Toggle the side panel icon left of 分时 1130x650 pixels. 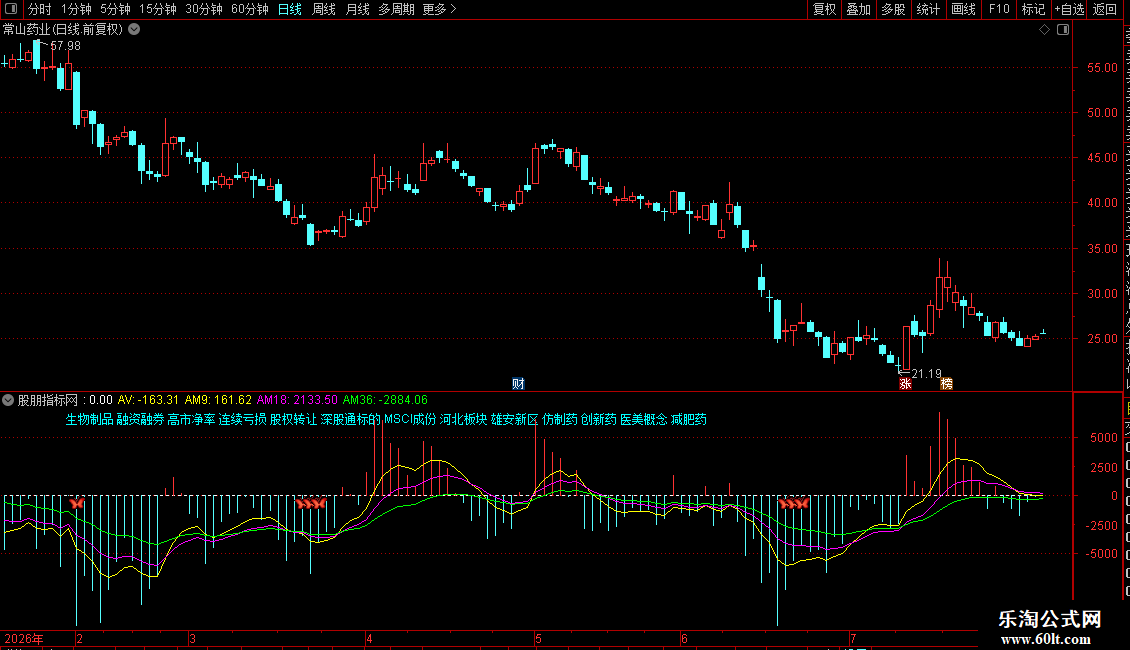tap(11, 9)
